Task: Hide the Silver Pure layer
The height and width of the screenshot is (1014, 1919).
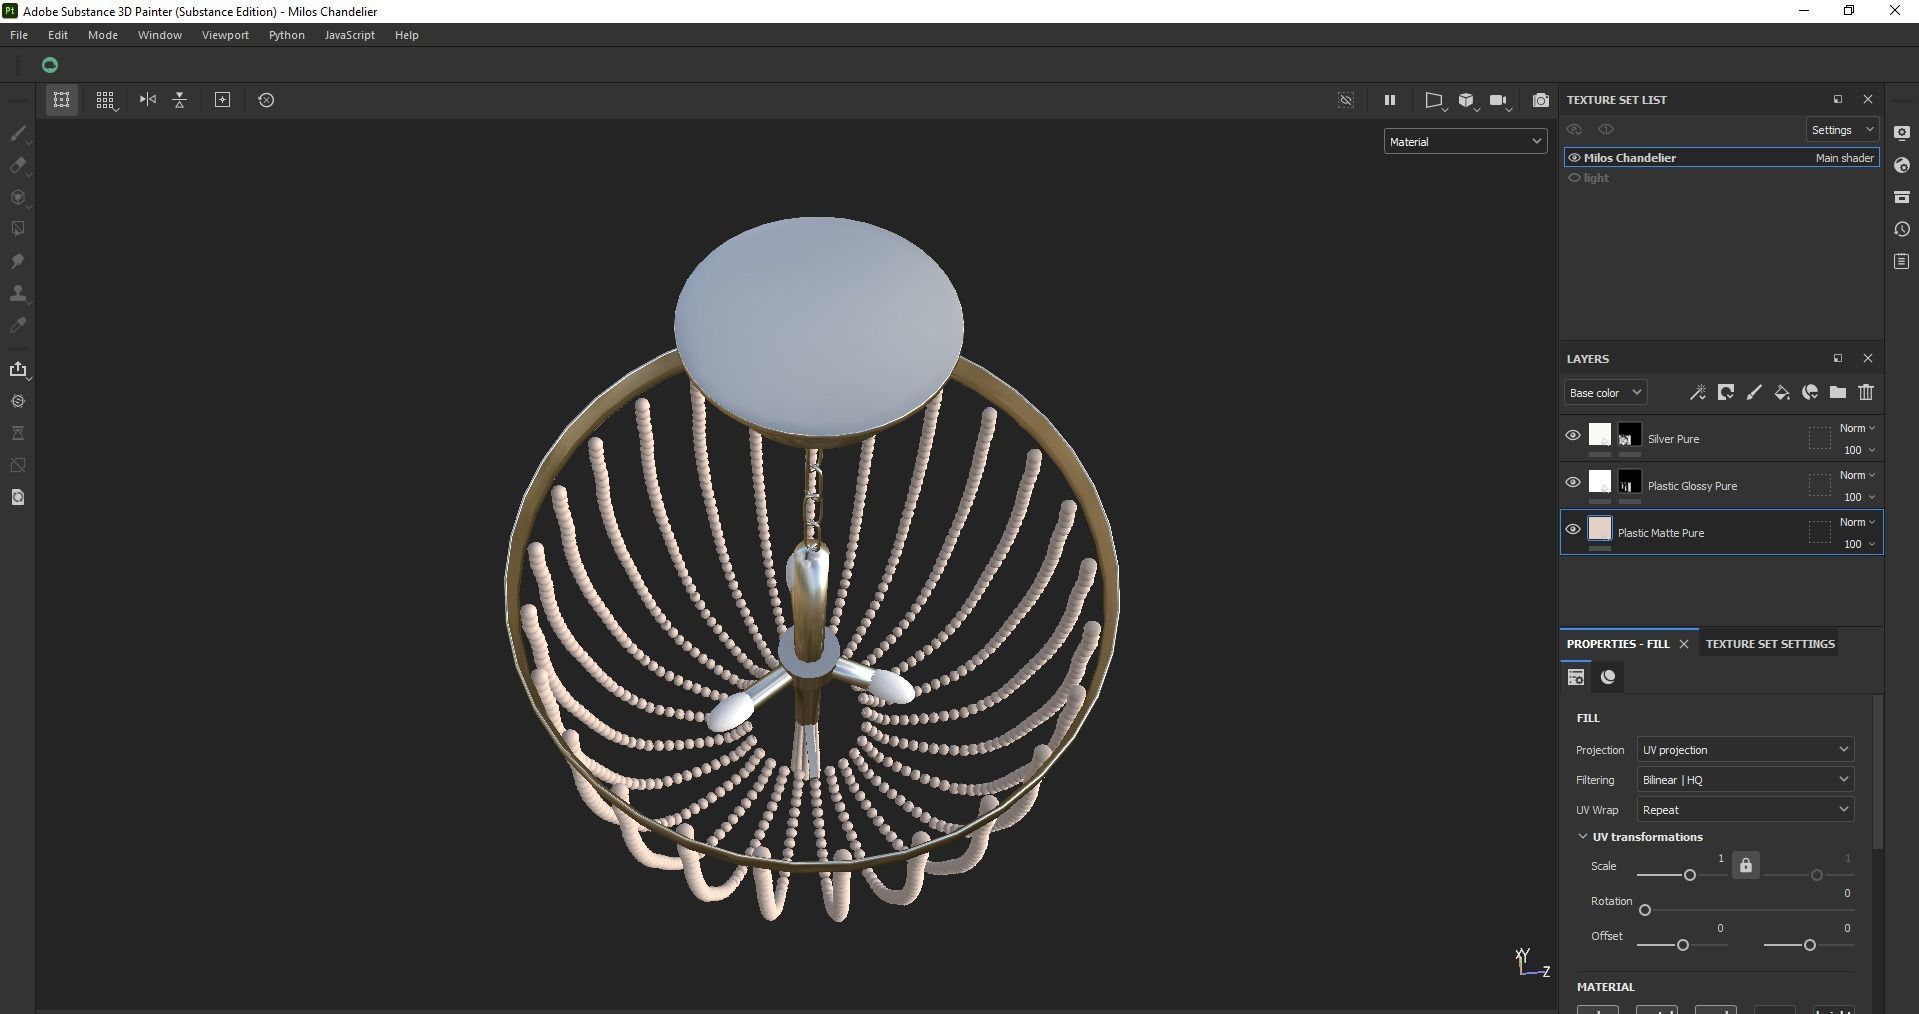Action: [x=1573, y=436]
